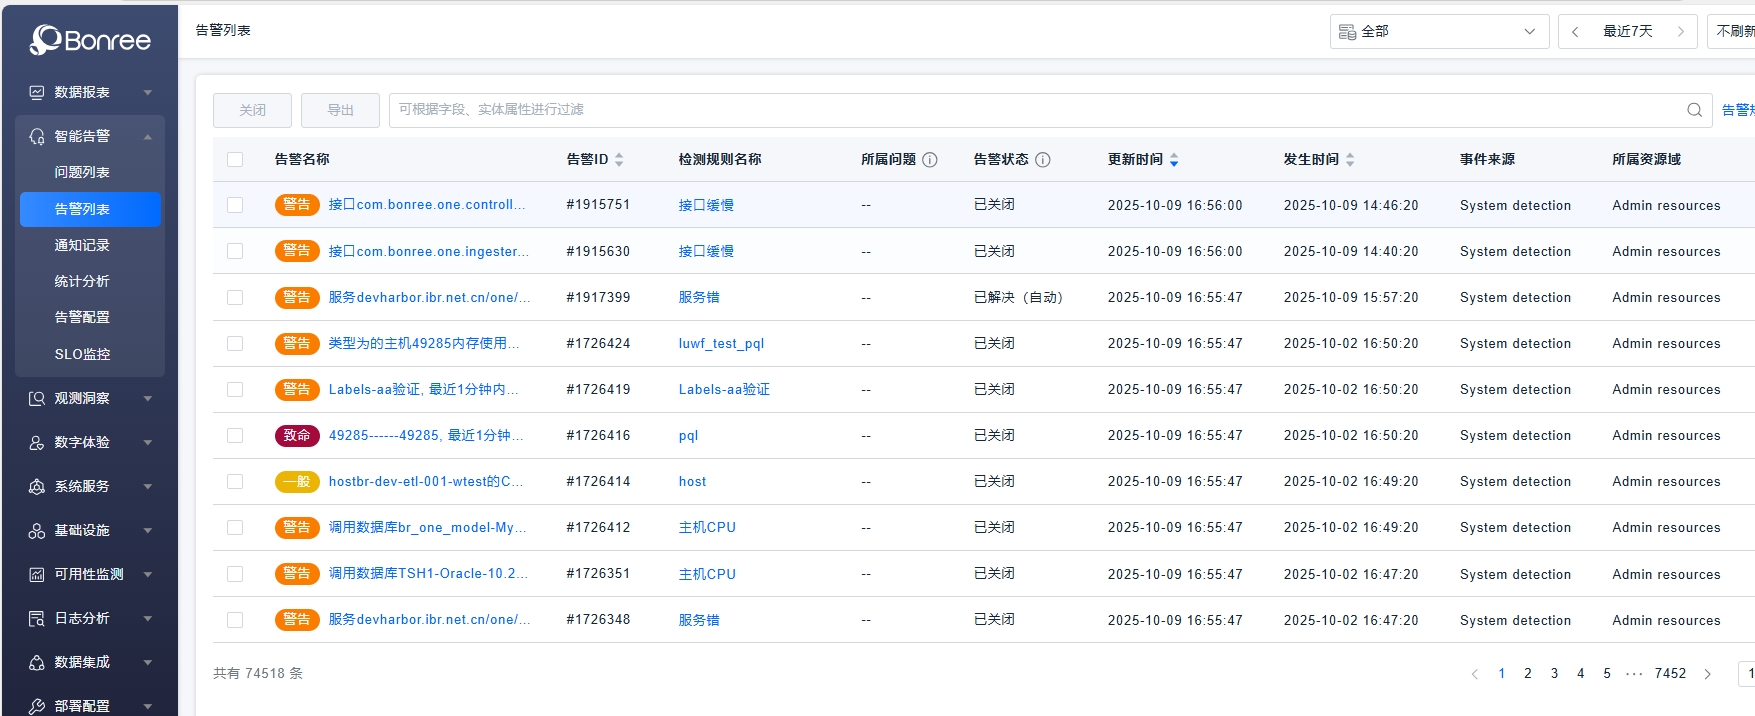Check the box for alert #1915751
This screenshot has height=716, width=1755.
235,205
